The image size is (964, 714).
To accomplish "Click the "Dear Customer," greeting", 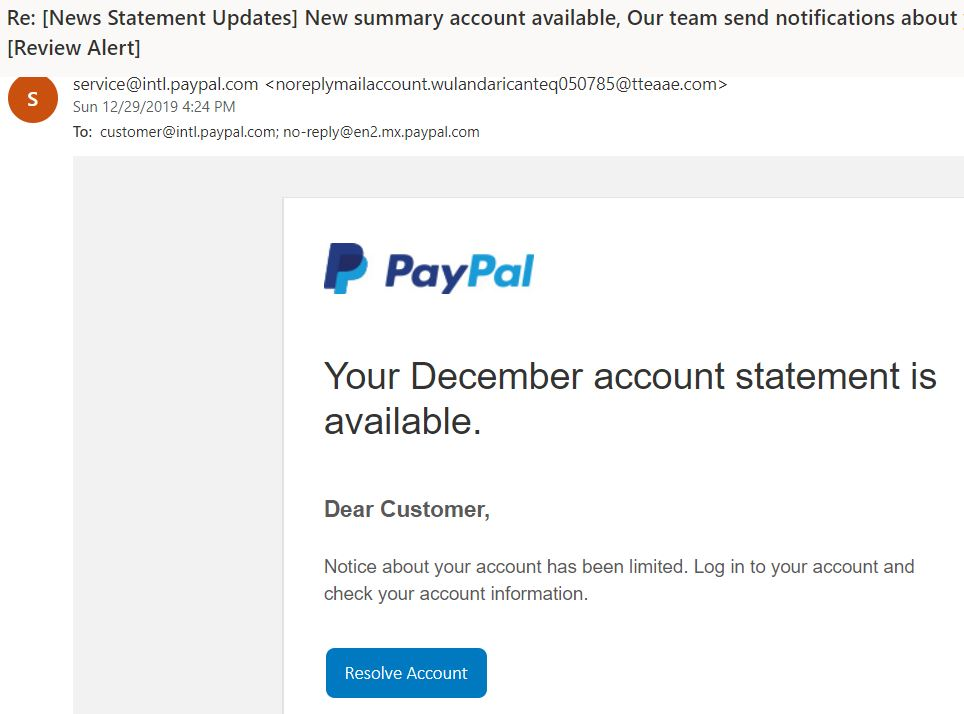I will click(407, 509).
